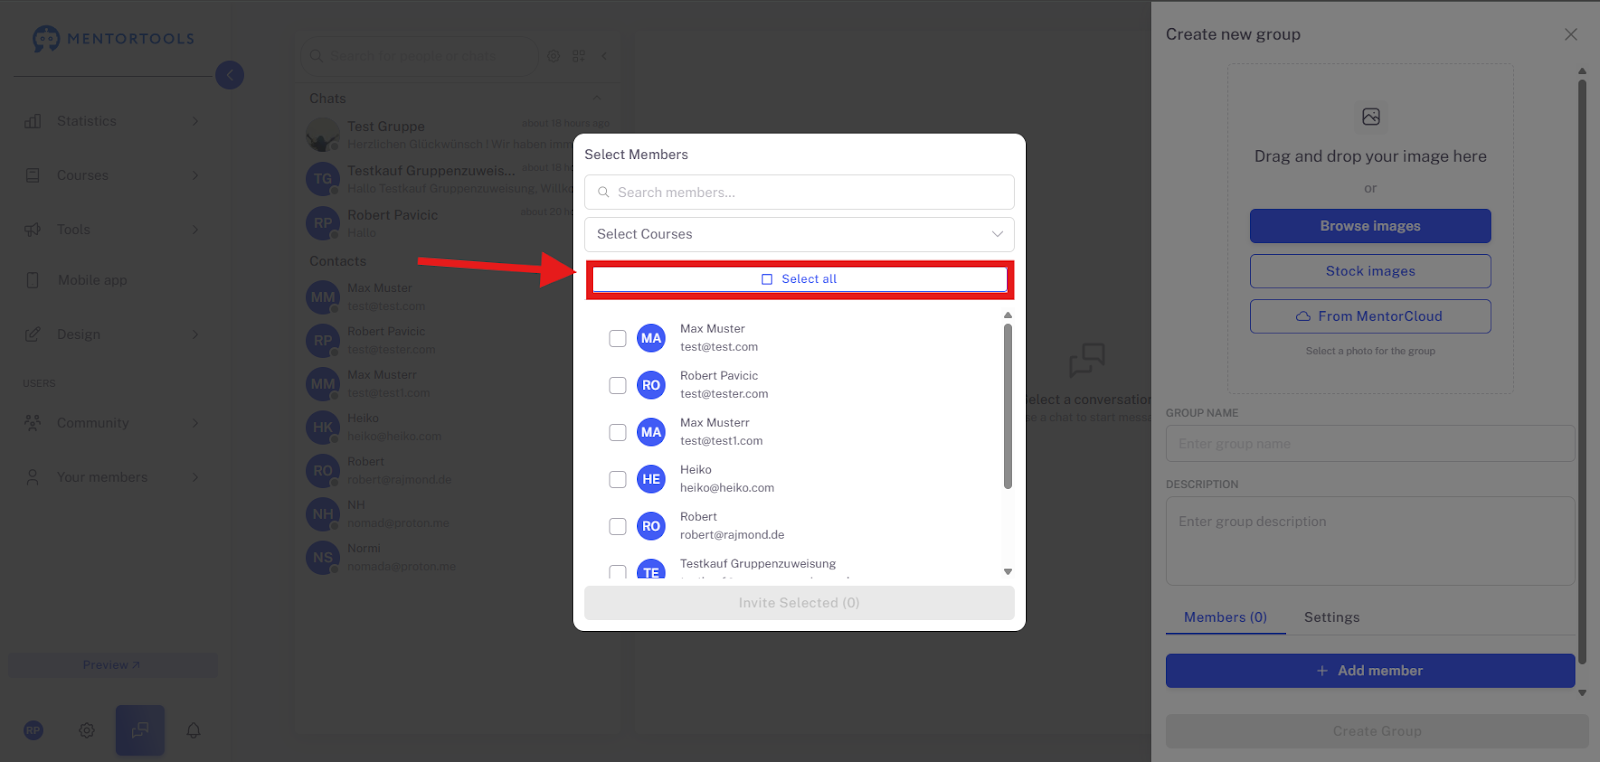Switch to the Settings tab

(x=1332, y=617)
